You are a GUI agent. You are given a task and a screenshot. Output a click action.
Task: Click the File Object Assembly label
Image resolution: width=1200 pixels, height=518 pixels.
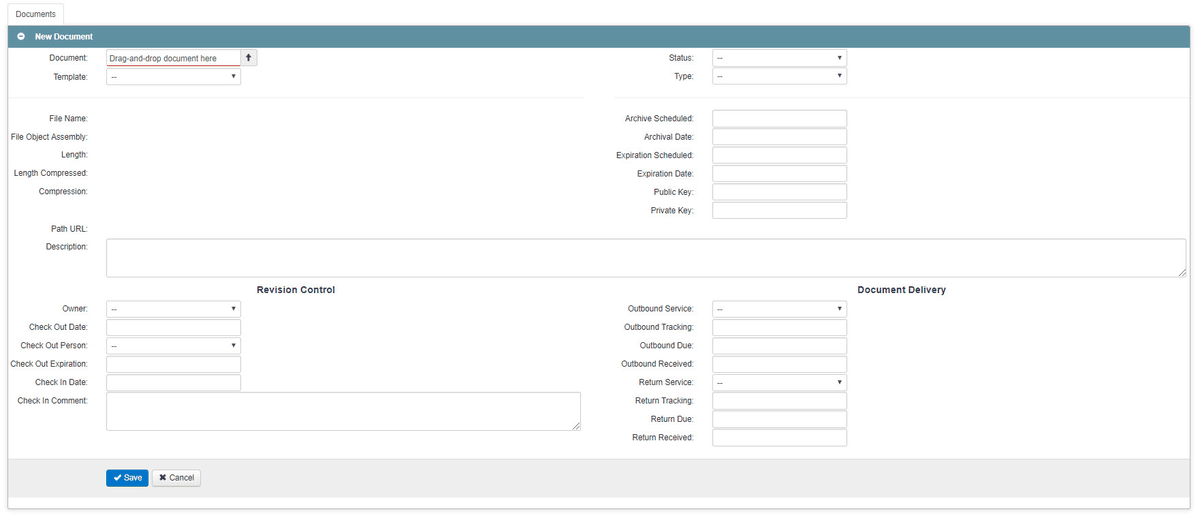[49, 137]
